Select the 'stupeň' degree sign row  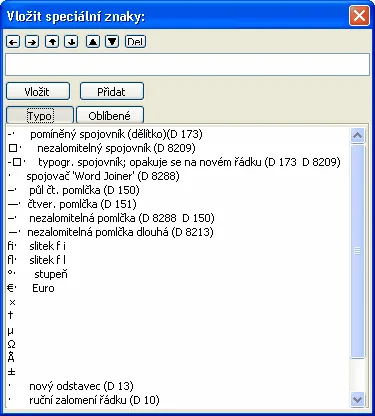[x=178, y=274]
